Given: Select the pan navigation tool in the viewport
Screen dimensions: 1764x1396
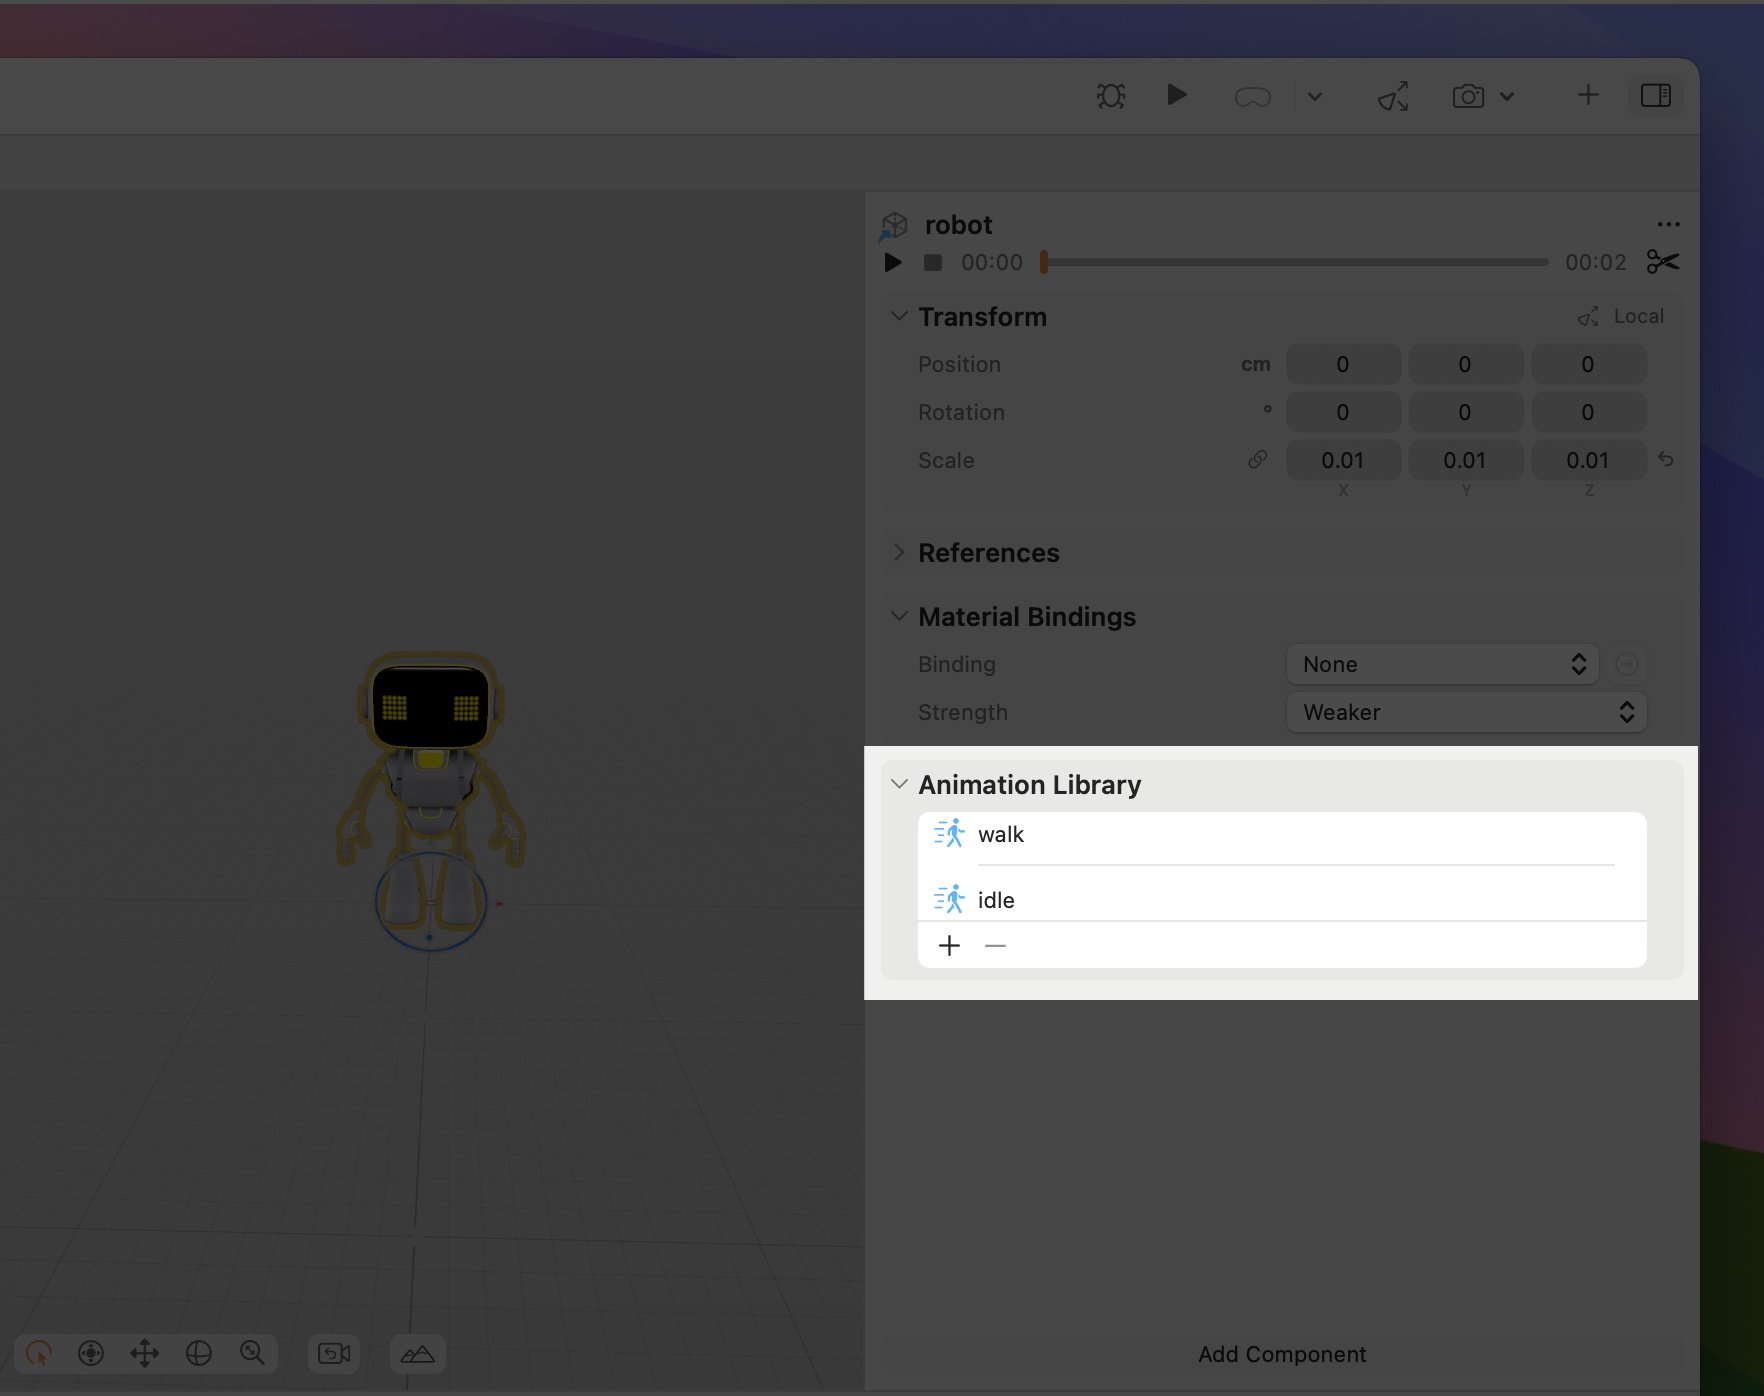Looking at the screenshot, I should pos(145,1353).
